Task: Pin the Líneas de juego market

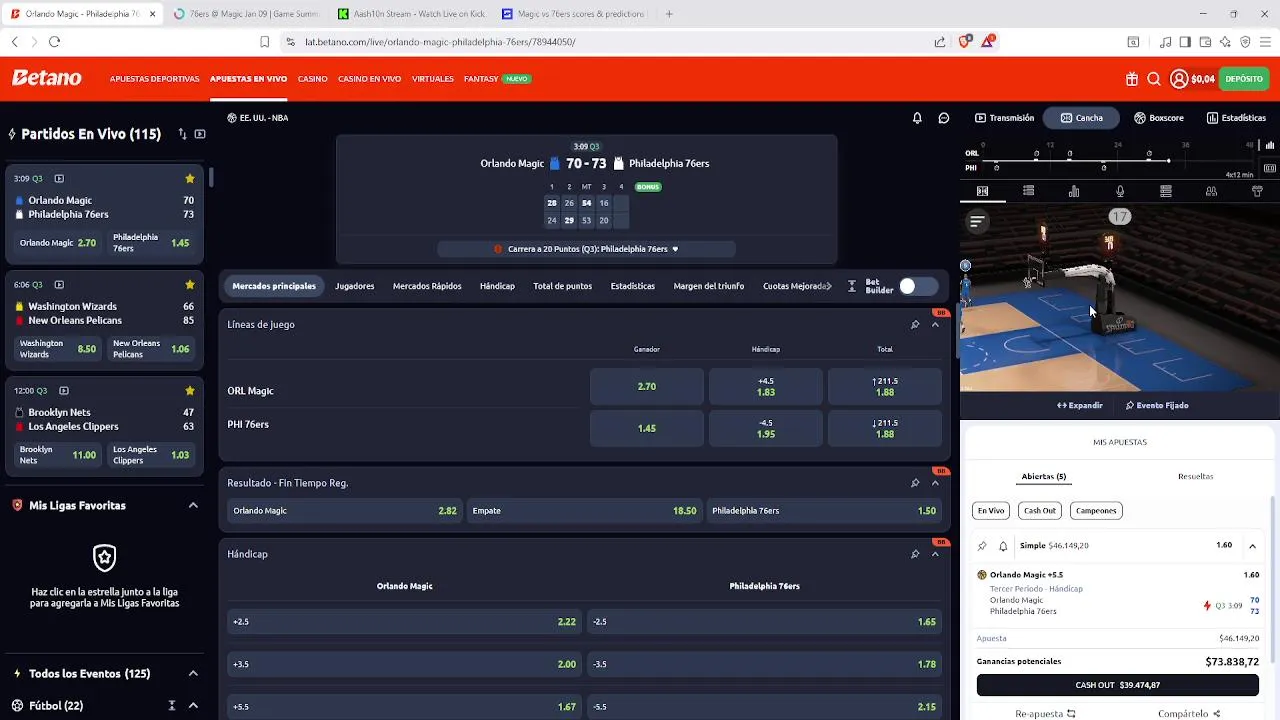Action: (x=915, y=324)
